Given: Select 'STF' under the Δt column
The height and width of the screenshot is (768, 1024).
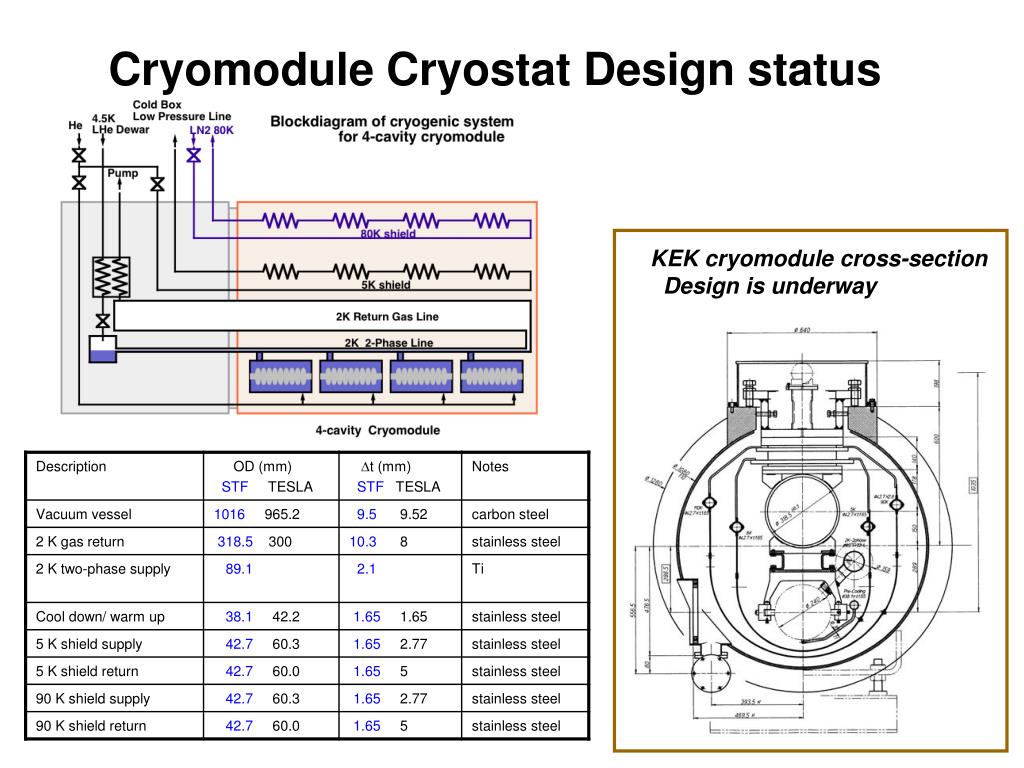Looking at the screenshot, I should pos(370,487).
